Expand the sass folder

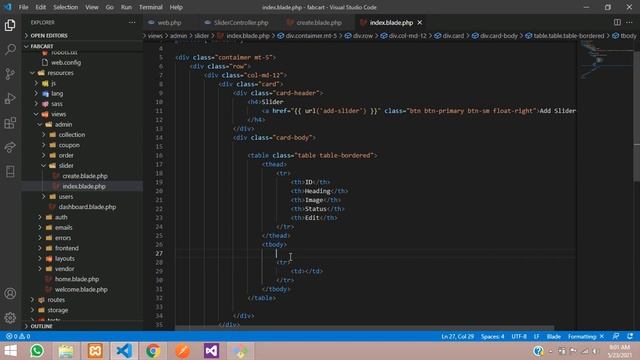(x=57, y=104)
